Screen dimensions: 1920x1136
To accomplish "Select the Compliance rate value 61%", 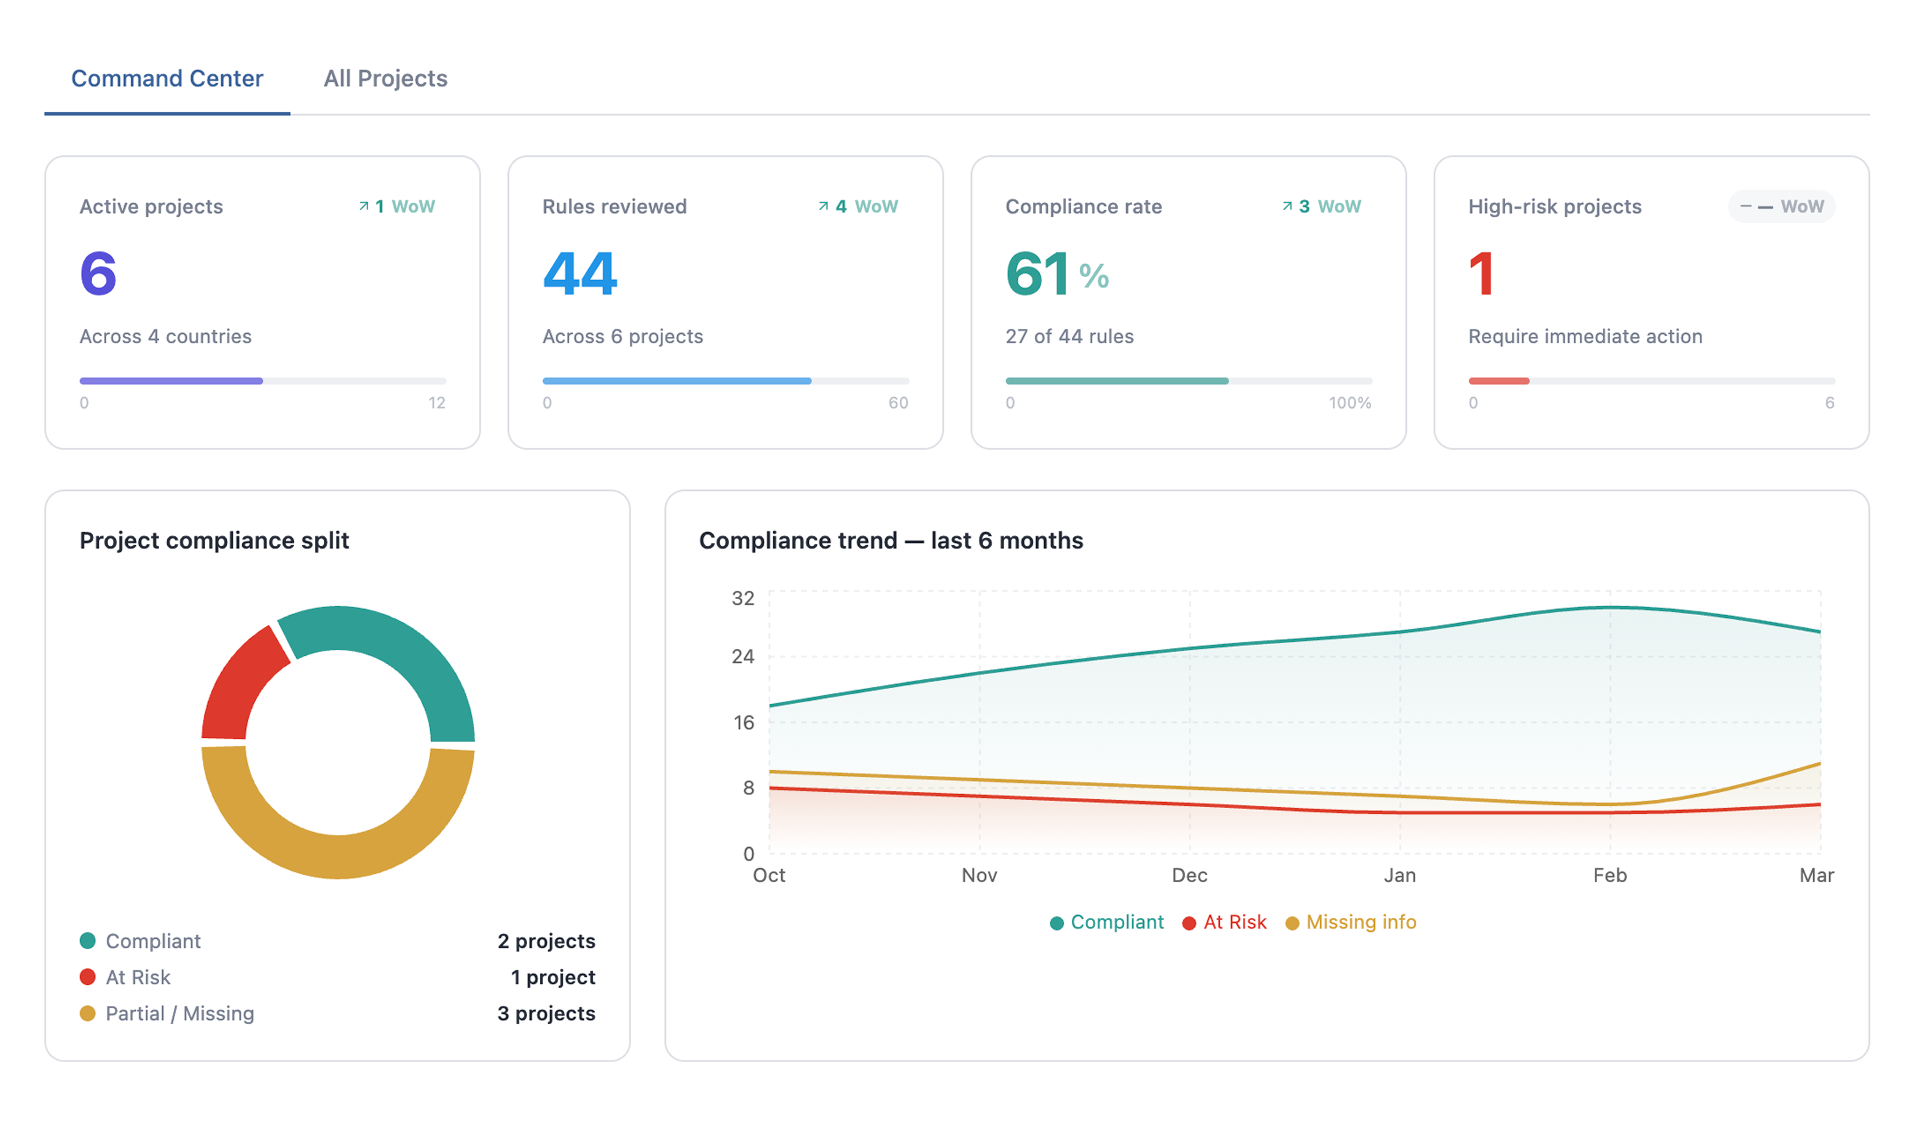I will 1057,273.
